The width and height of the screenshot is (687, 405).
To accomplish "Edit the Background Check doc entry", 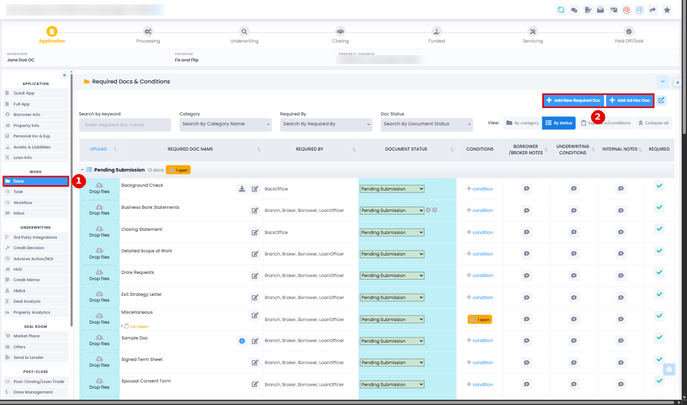I will 255,189.
